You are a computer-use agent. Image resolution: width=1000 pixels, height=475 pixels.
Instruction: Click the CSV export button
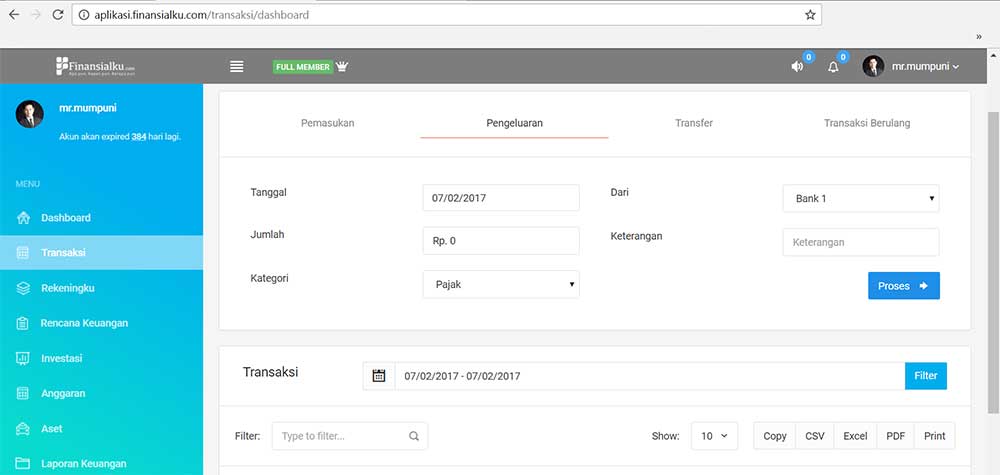(814, 436)
